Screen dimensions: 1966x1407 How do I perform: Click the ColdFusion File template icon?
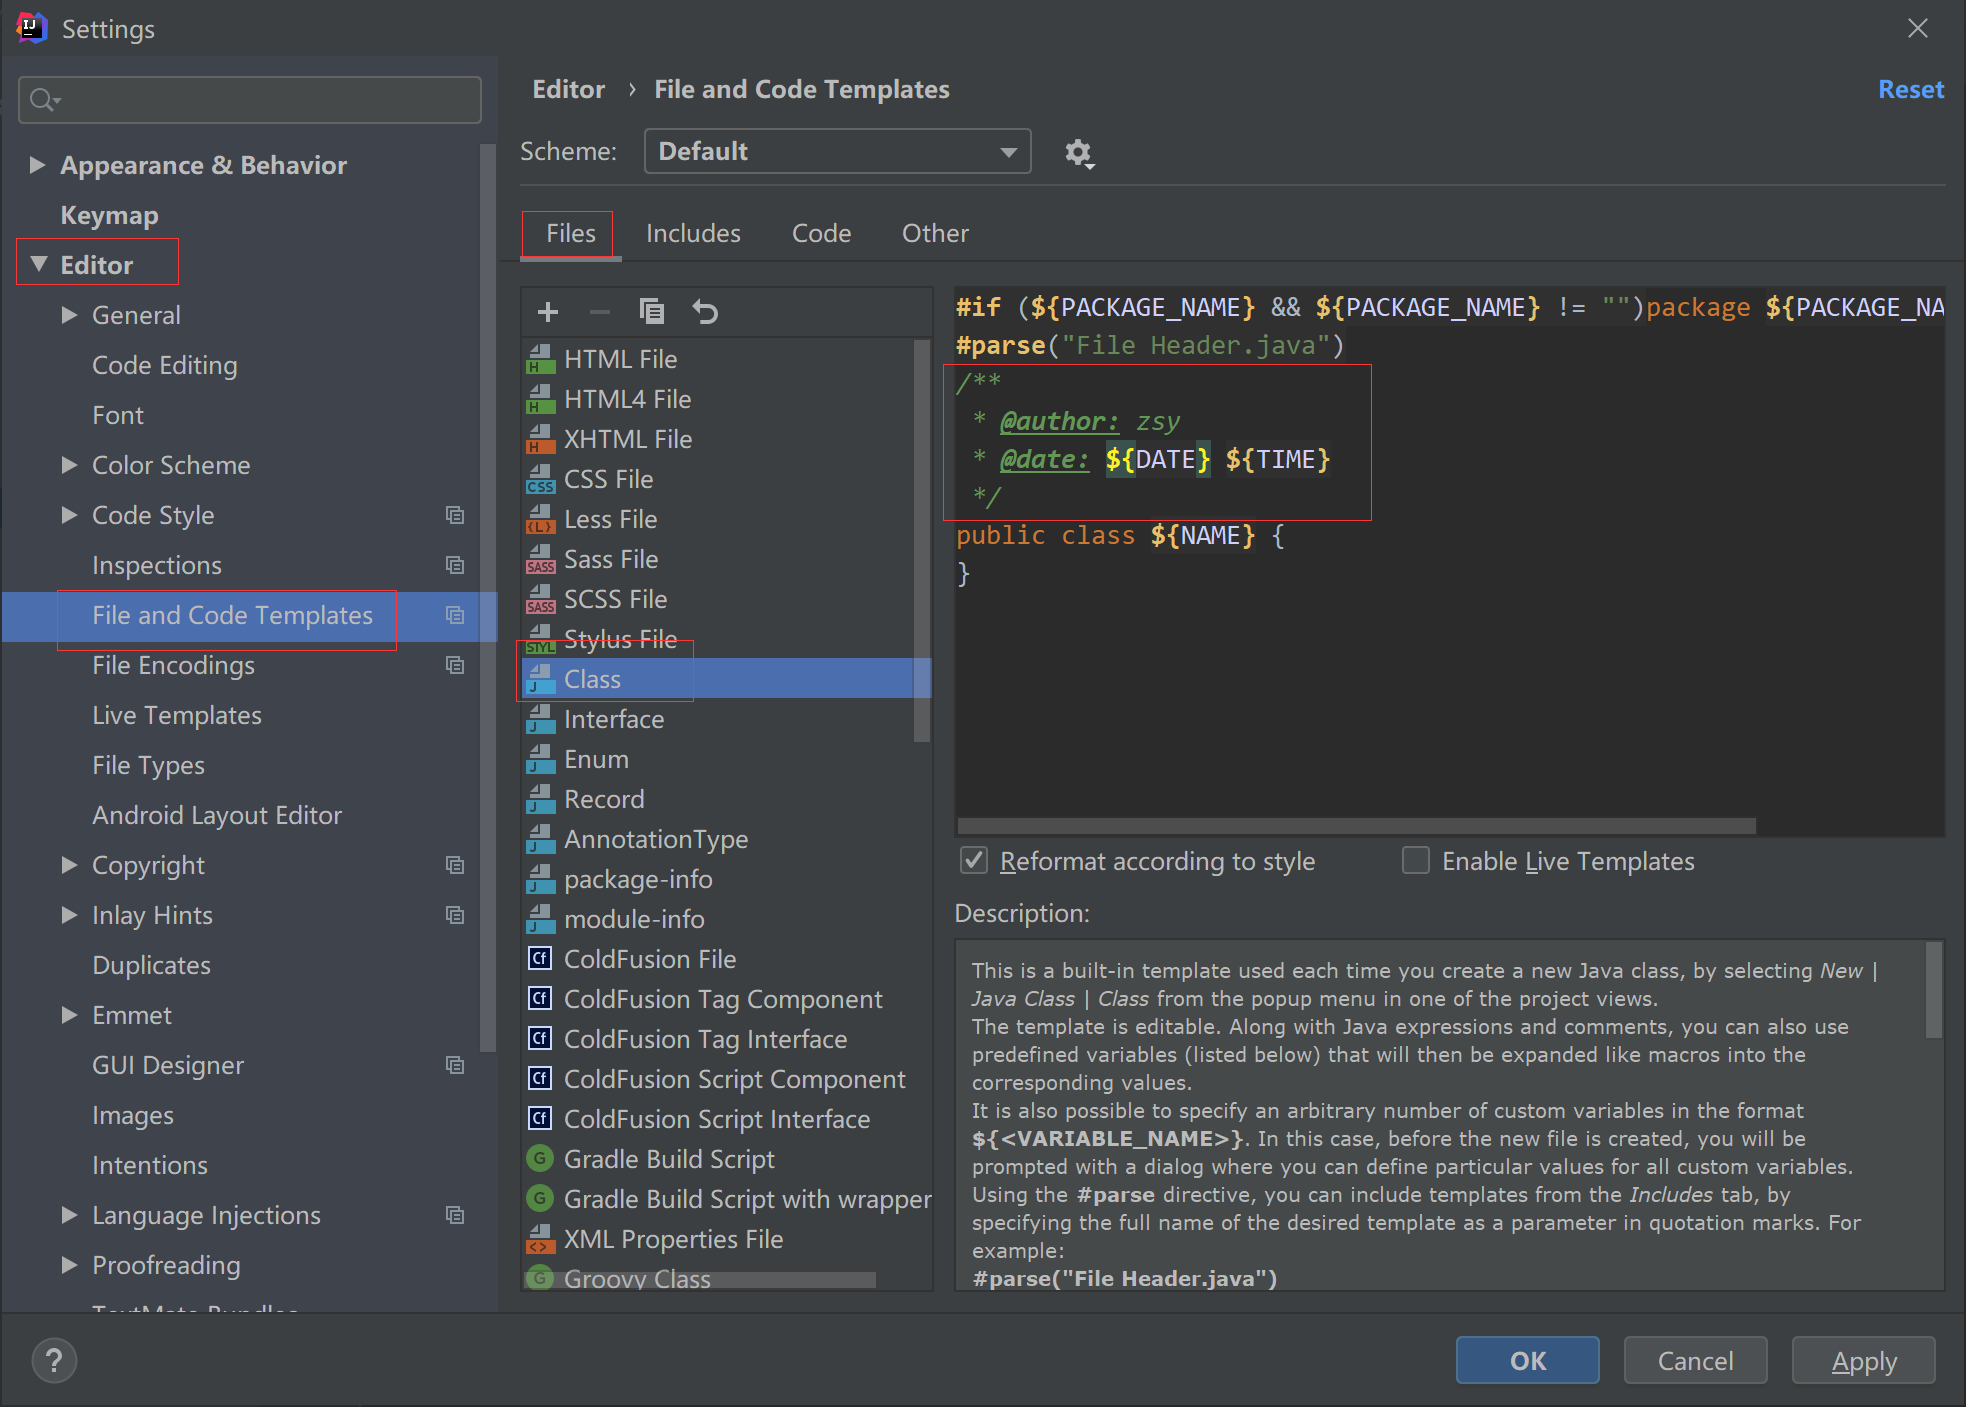tap(540, 959)
